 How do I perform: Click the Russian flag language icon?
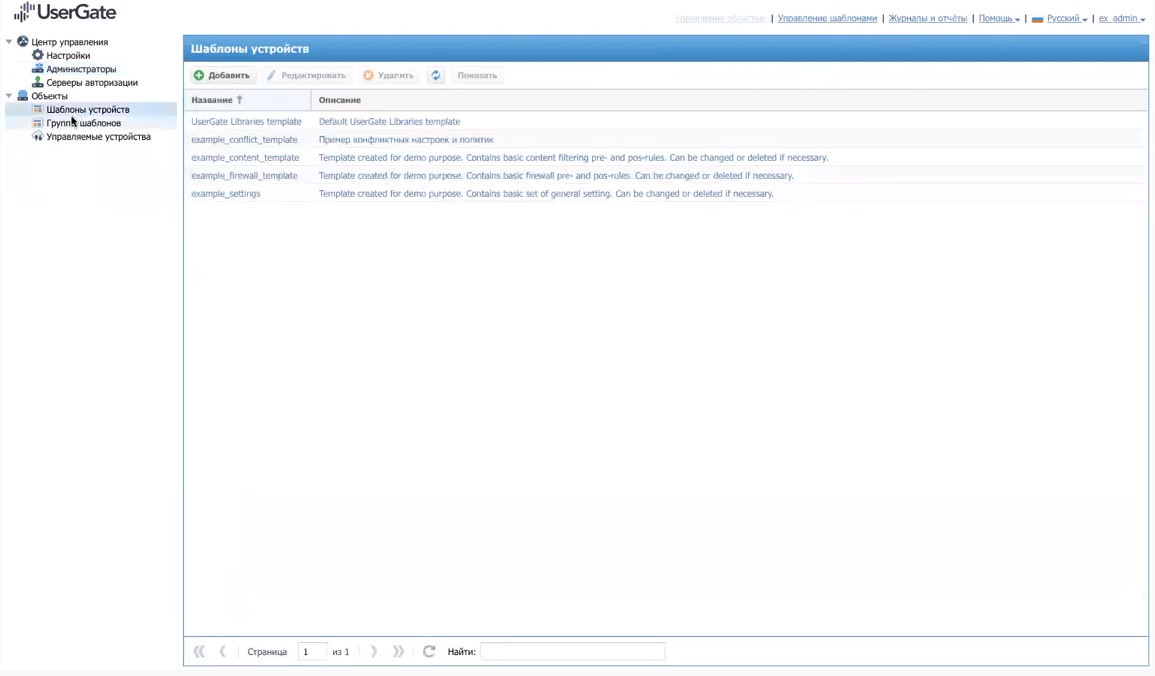pyautogui.click(x=1037, y=19)
